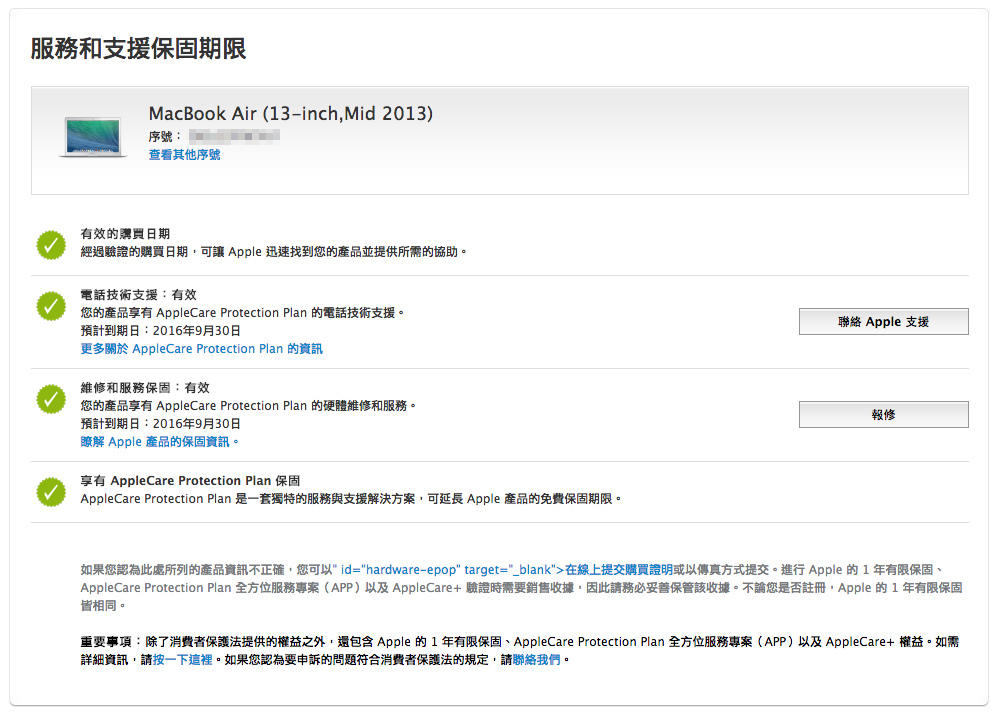The image size is (997, 713).
Task: Click the 電話技術支援:有效 status text
Action: (139, 294)
